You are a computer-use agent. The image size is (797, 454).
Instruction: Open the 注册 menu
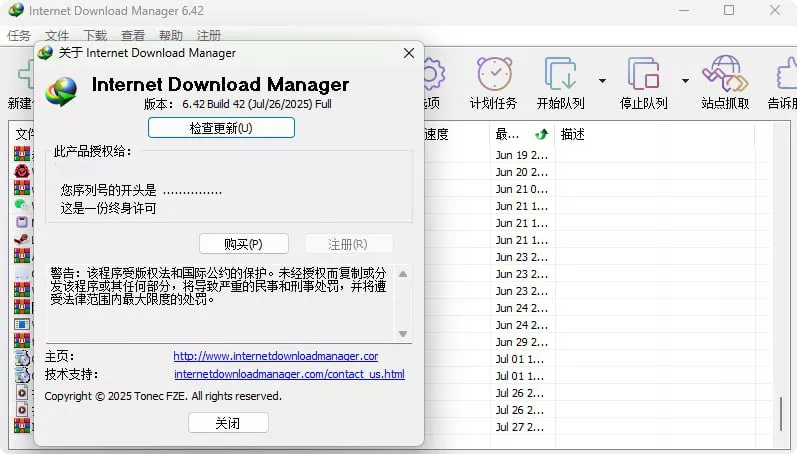(209, 35)
